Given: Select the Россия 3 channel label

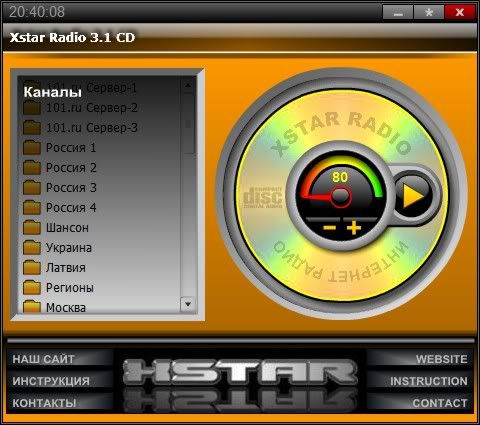Looking at the screenshot, I should pos(71,188).
